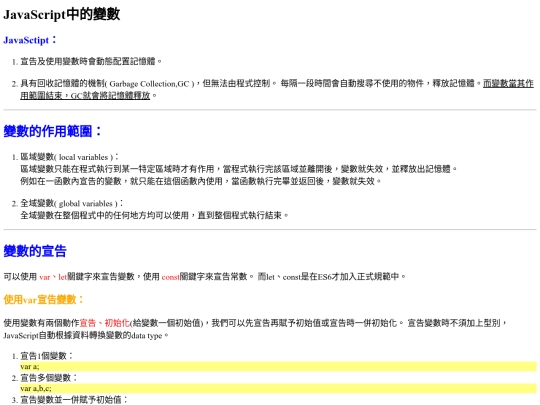Click the red keyword 'const' in the declaration sentence
Viewport: 540px width, 405px height.
(171, 277)
